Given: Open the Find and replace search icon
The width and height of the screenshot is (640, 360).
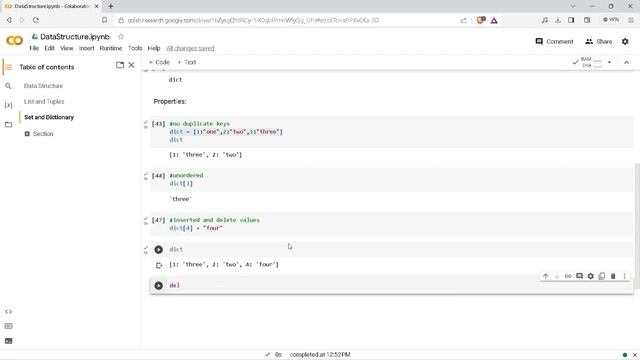Looking at the screenshot, I should click(8, 86).
